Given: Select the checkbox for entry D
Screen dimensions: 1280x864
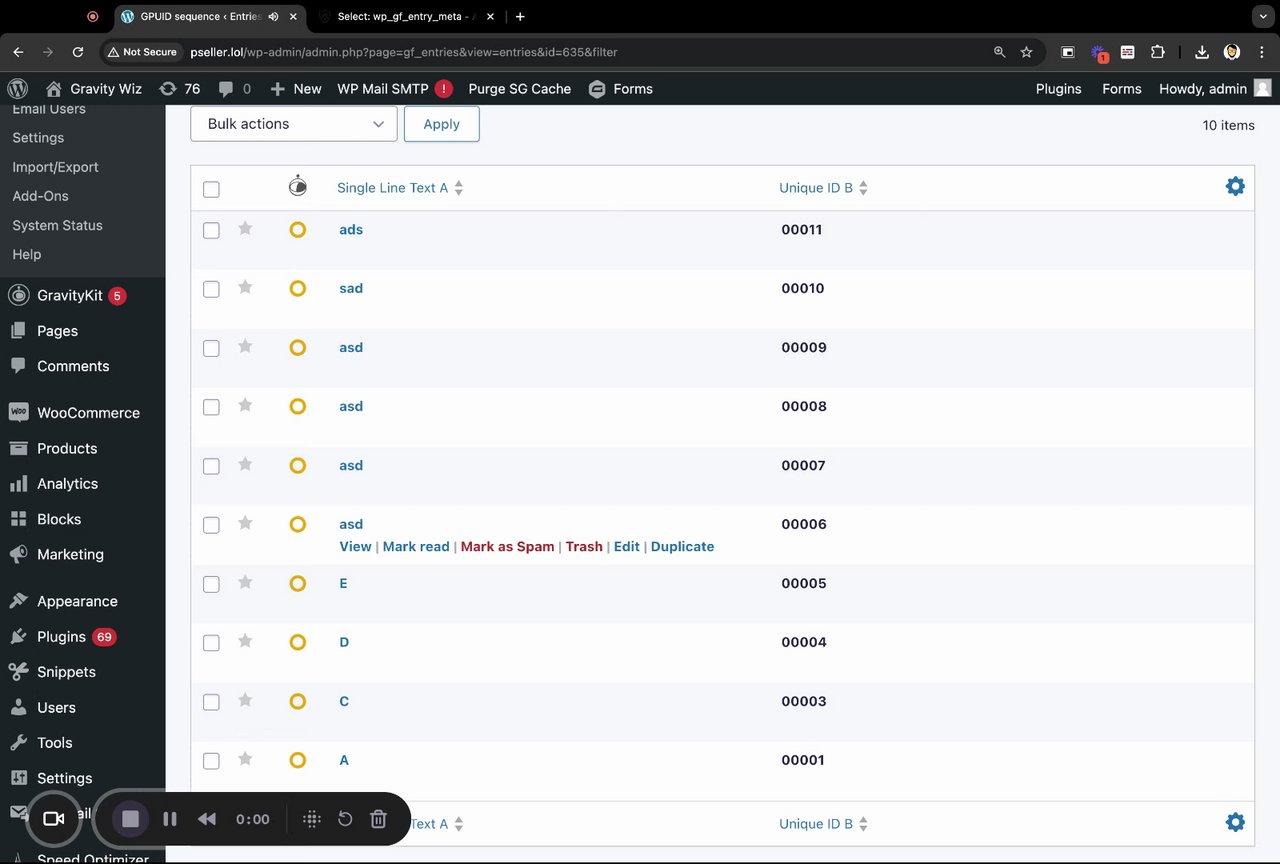Looking at the screenshot, I should [x=211, y=643].
